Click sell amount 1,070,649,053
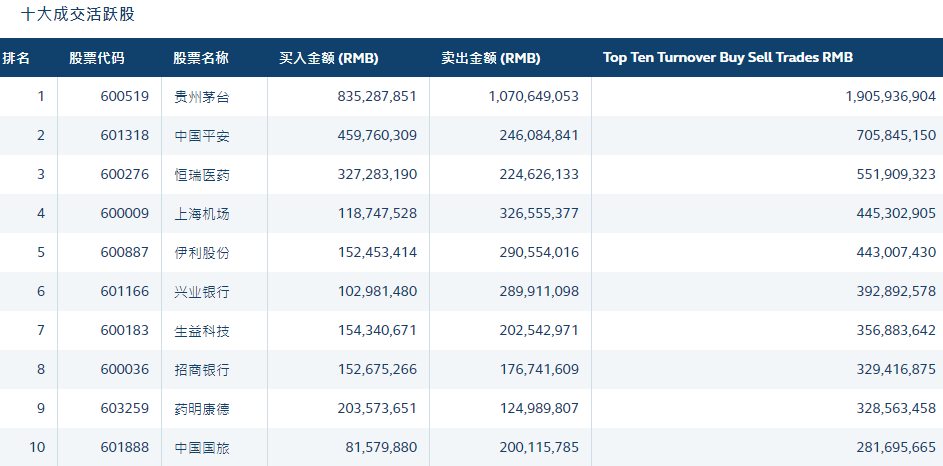The height and width of the screenshot is (466, 943). pos(533,96)
